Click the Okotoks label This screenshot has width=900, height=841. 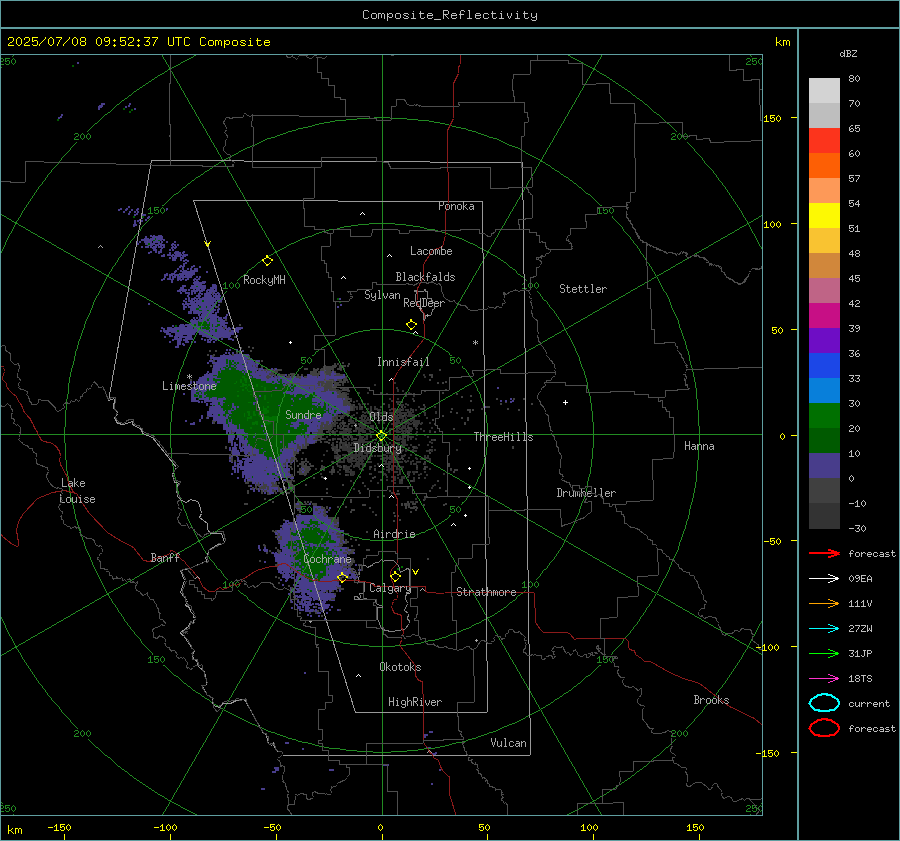click(x=400, y=667)
